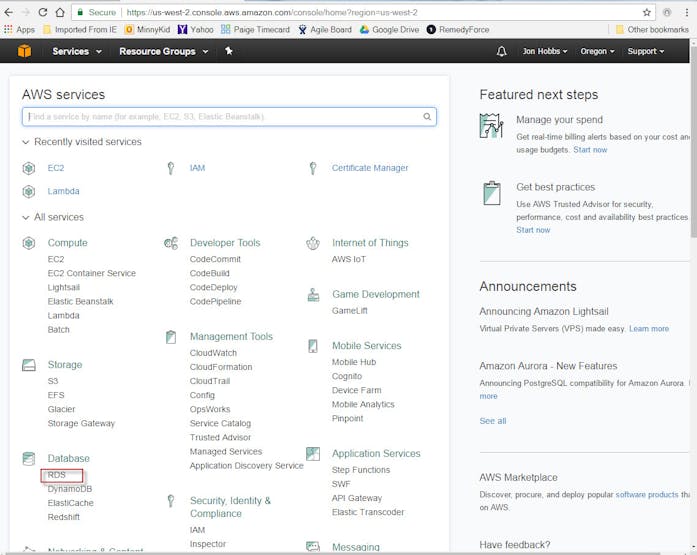Open Trusted Advisor under Management Tools
Viewport: 697px width, 555px height.
coord(220,438)
